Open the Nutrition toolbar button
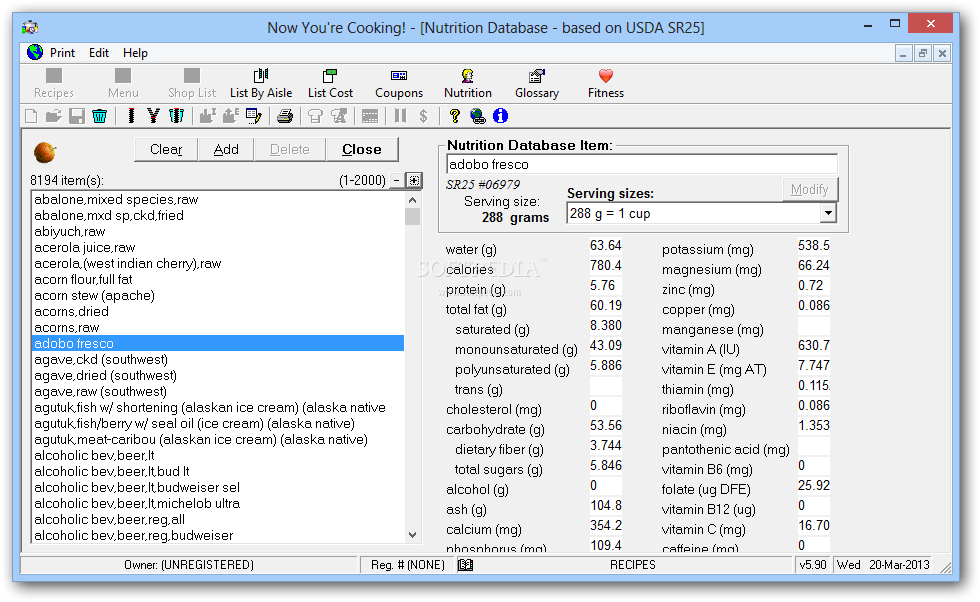This screenshot has height=602, width=980. (x=468, y=84)
